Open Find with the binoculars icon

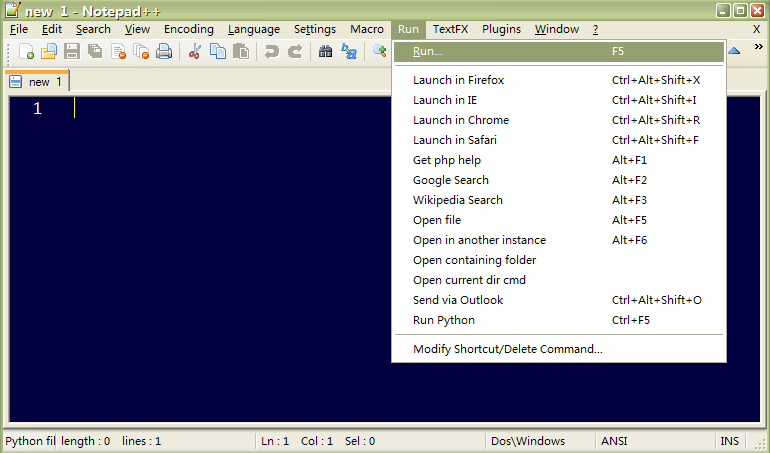pyautogui.click(x=325, y=51)
